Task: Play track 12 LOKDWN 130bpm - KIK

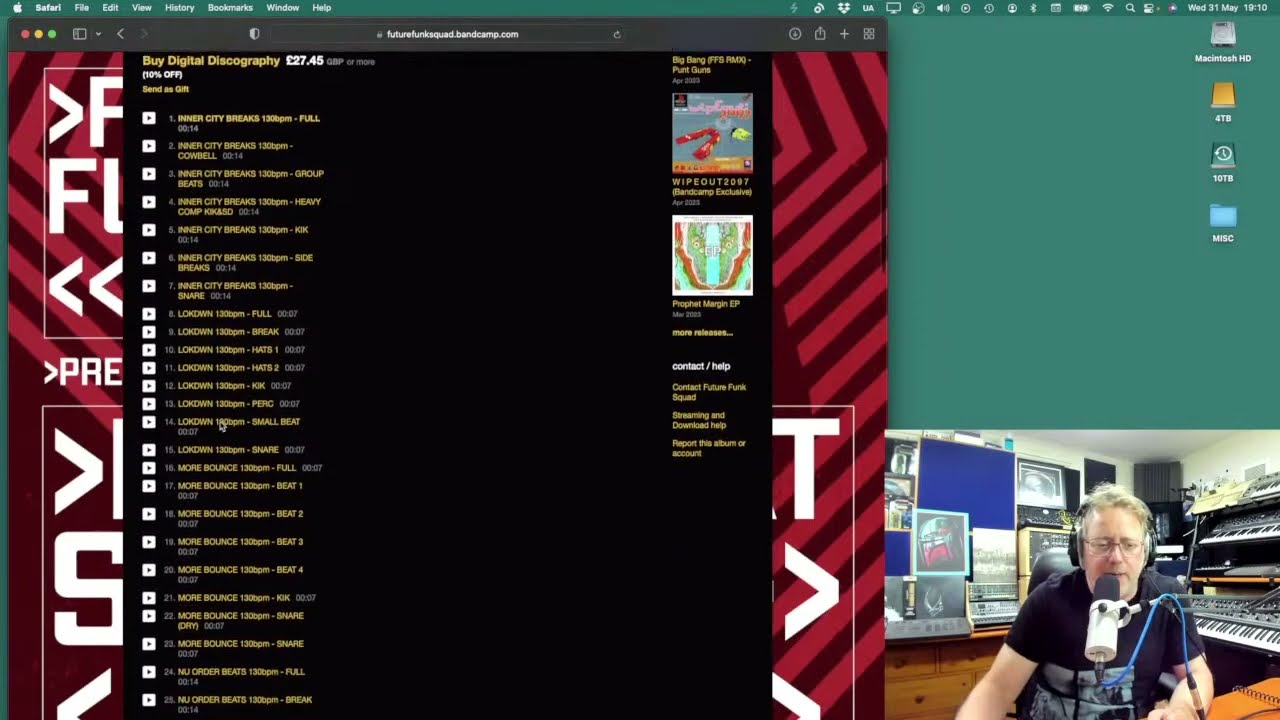Action: tap(149, 386)
